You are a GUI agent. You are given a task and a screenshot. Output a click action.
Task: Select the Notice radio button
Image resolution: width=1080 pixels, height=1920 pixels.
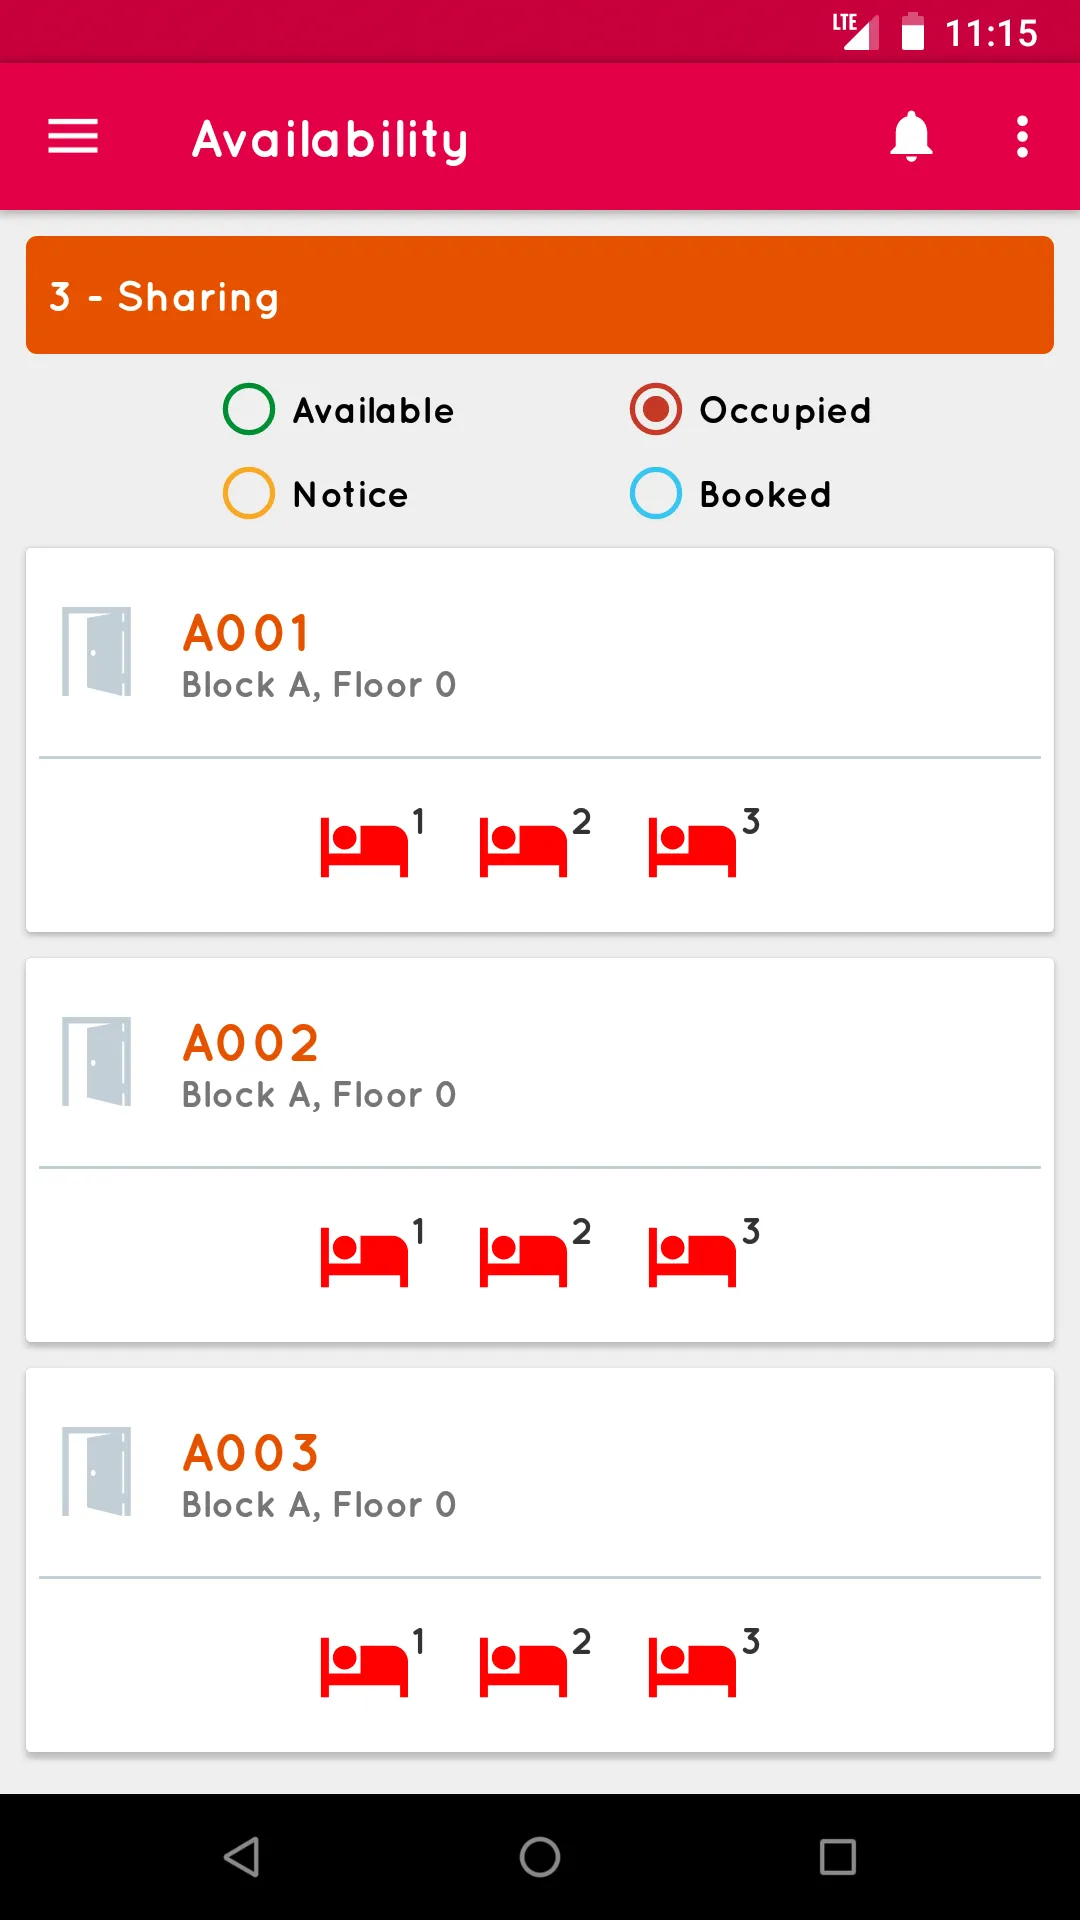click(x=249, y=493)
